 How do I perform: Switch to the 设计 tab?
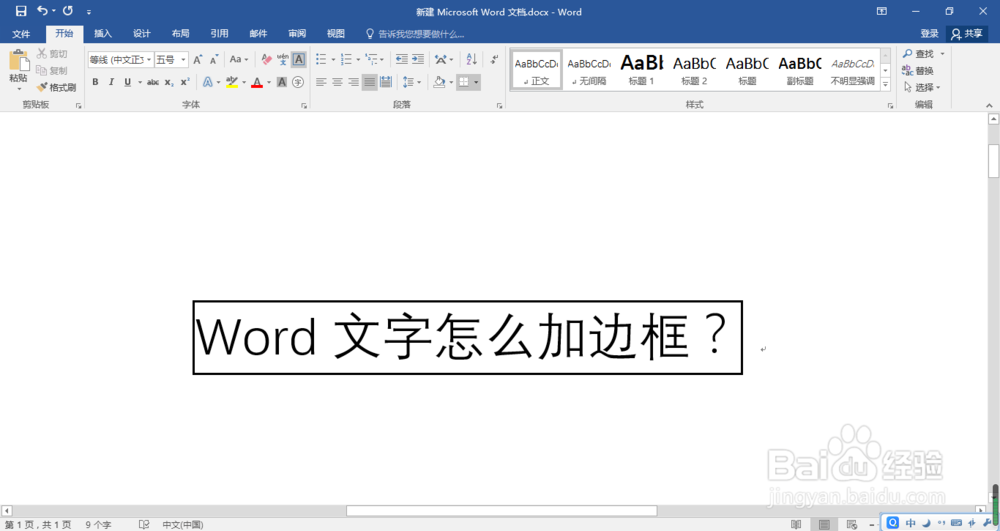tap(142, 34)
